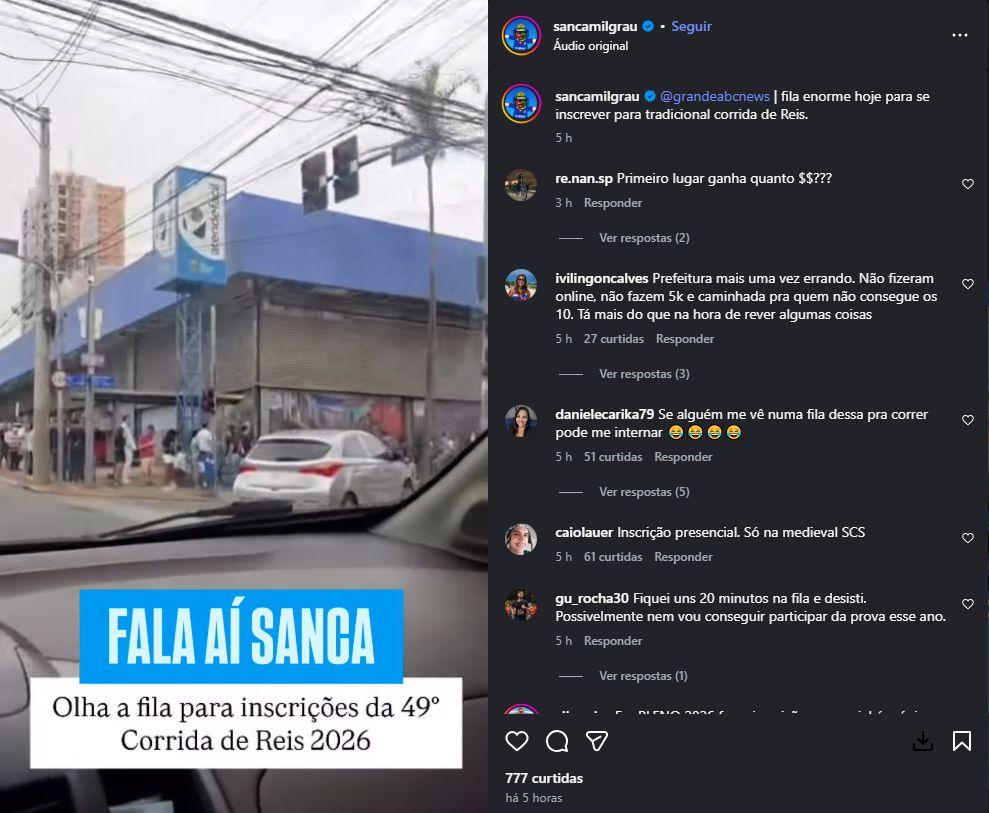Download the video with the download icon
The width and height of the screenshot is (989, 813).
tap(923, 741)
